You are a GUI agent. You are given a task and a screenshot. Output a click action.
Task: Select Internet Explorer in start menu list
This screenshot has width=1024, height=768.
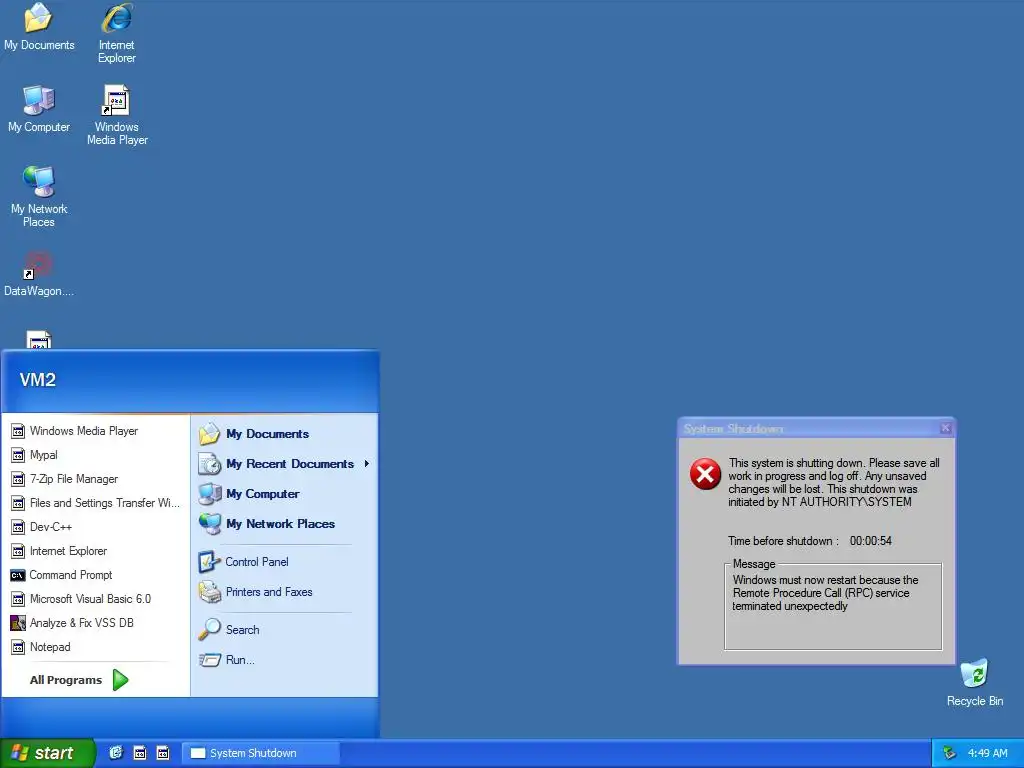pos(95,551)
